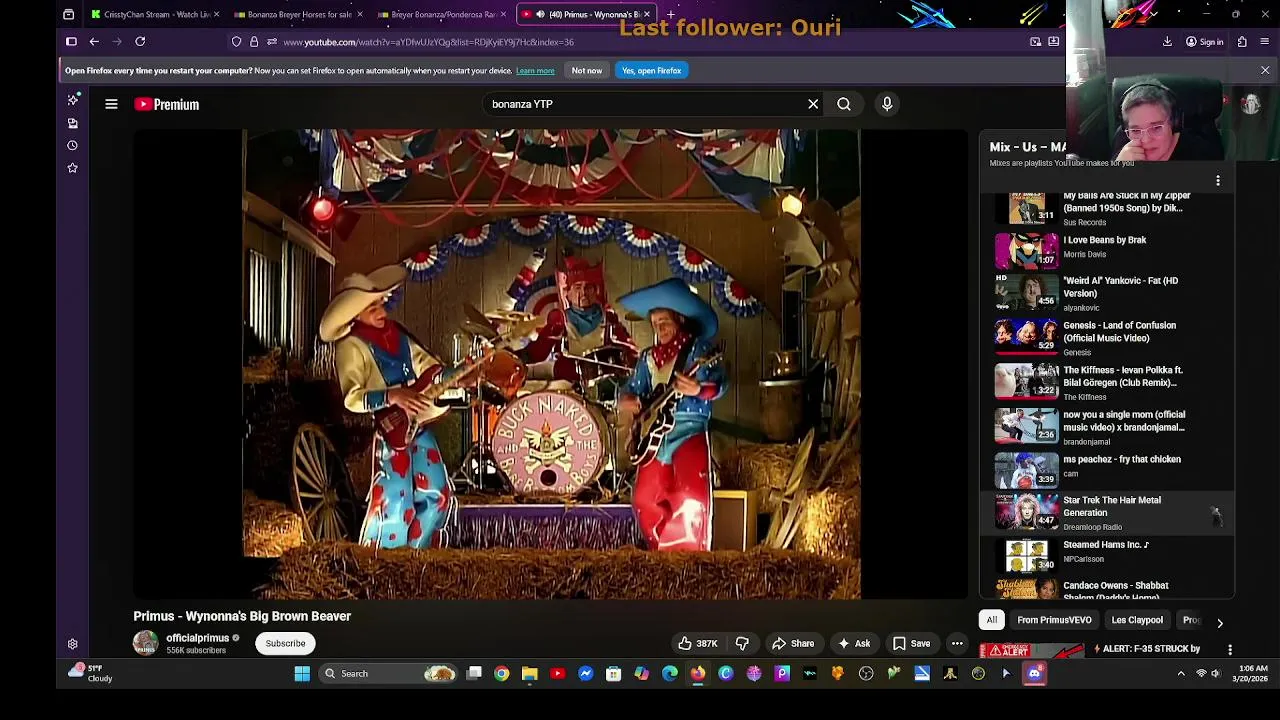Open Firefox extensions puzzle icon
The height and width of the screenshot is (720, 1280).
[1242, 42]
